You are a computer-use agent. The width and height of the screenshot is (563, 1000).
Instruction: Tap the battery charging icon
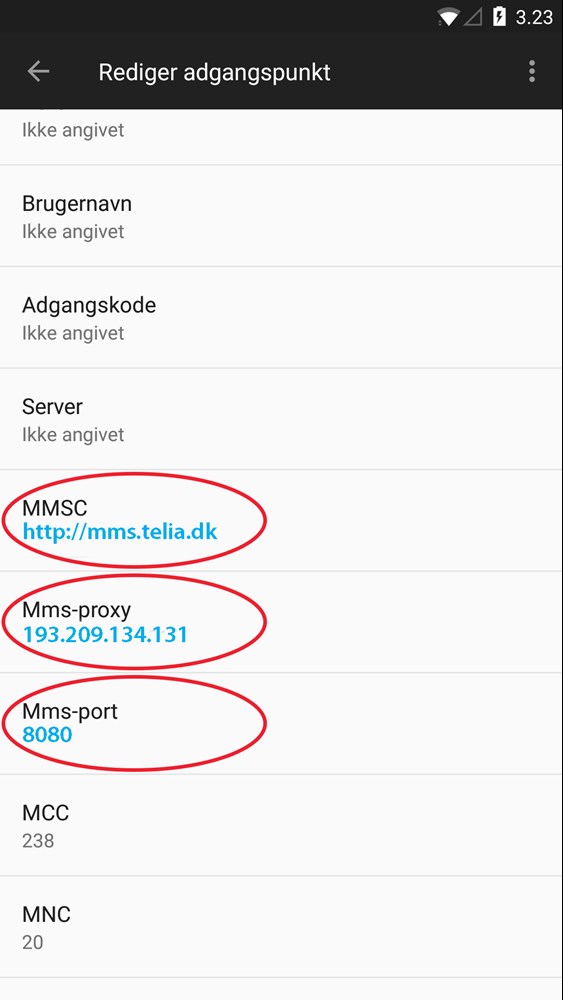tap(499, 17)
